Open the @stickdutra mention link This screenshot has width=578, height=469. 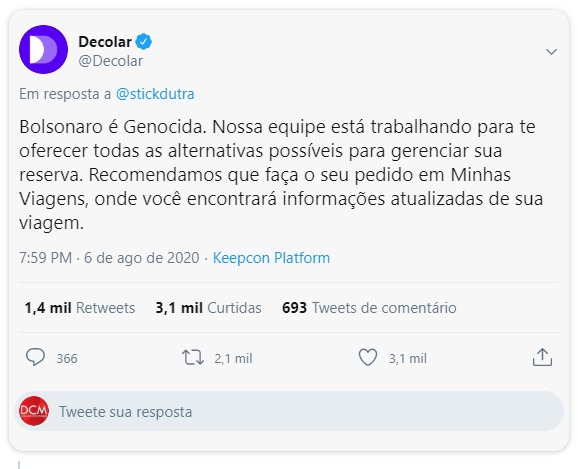point(155,94)
